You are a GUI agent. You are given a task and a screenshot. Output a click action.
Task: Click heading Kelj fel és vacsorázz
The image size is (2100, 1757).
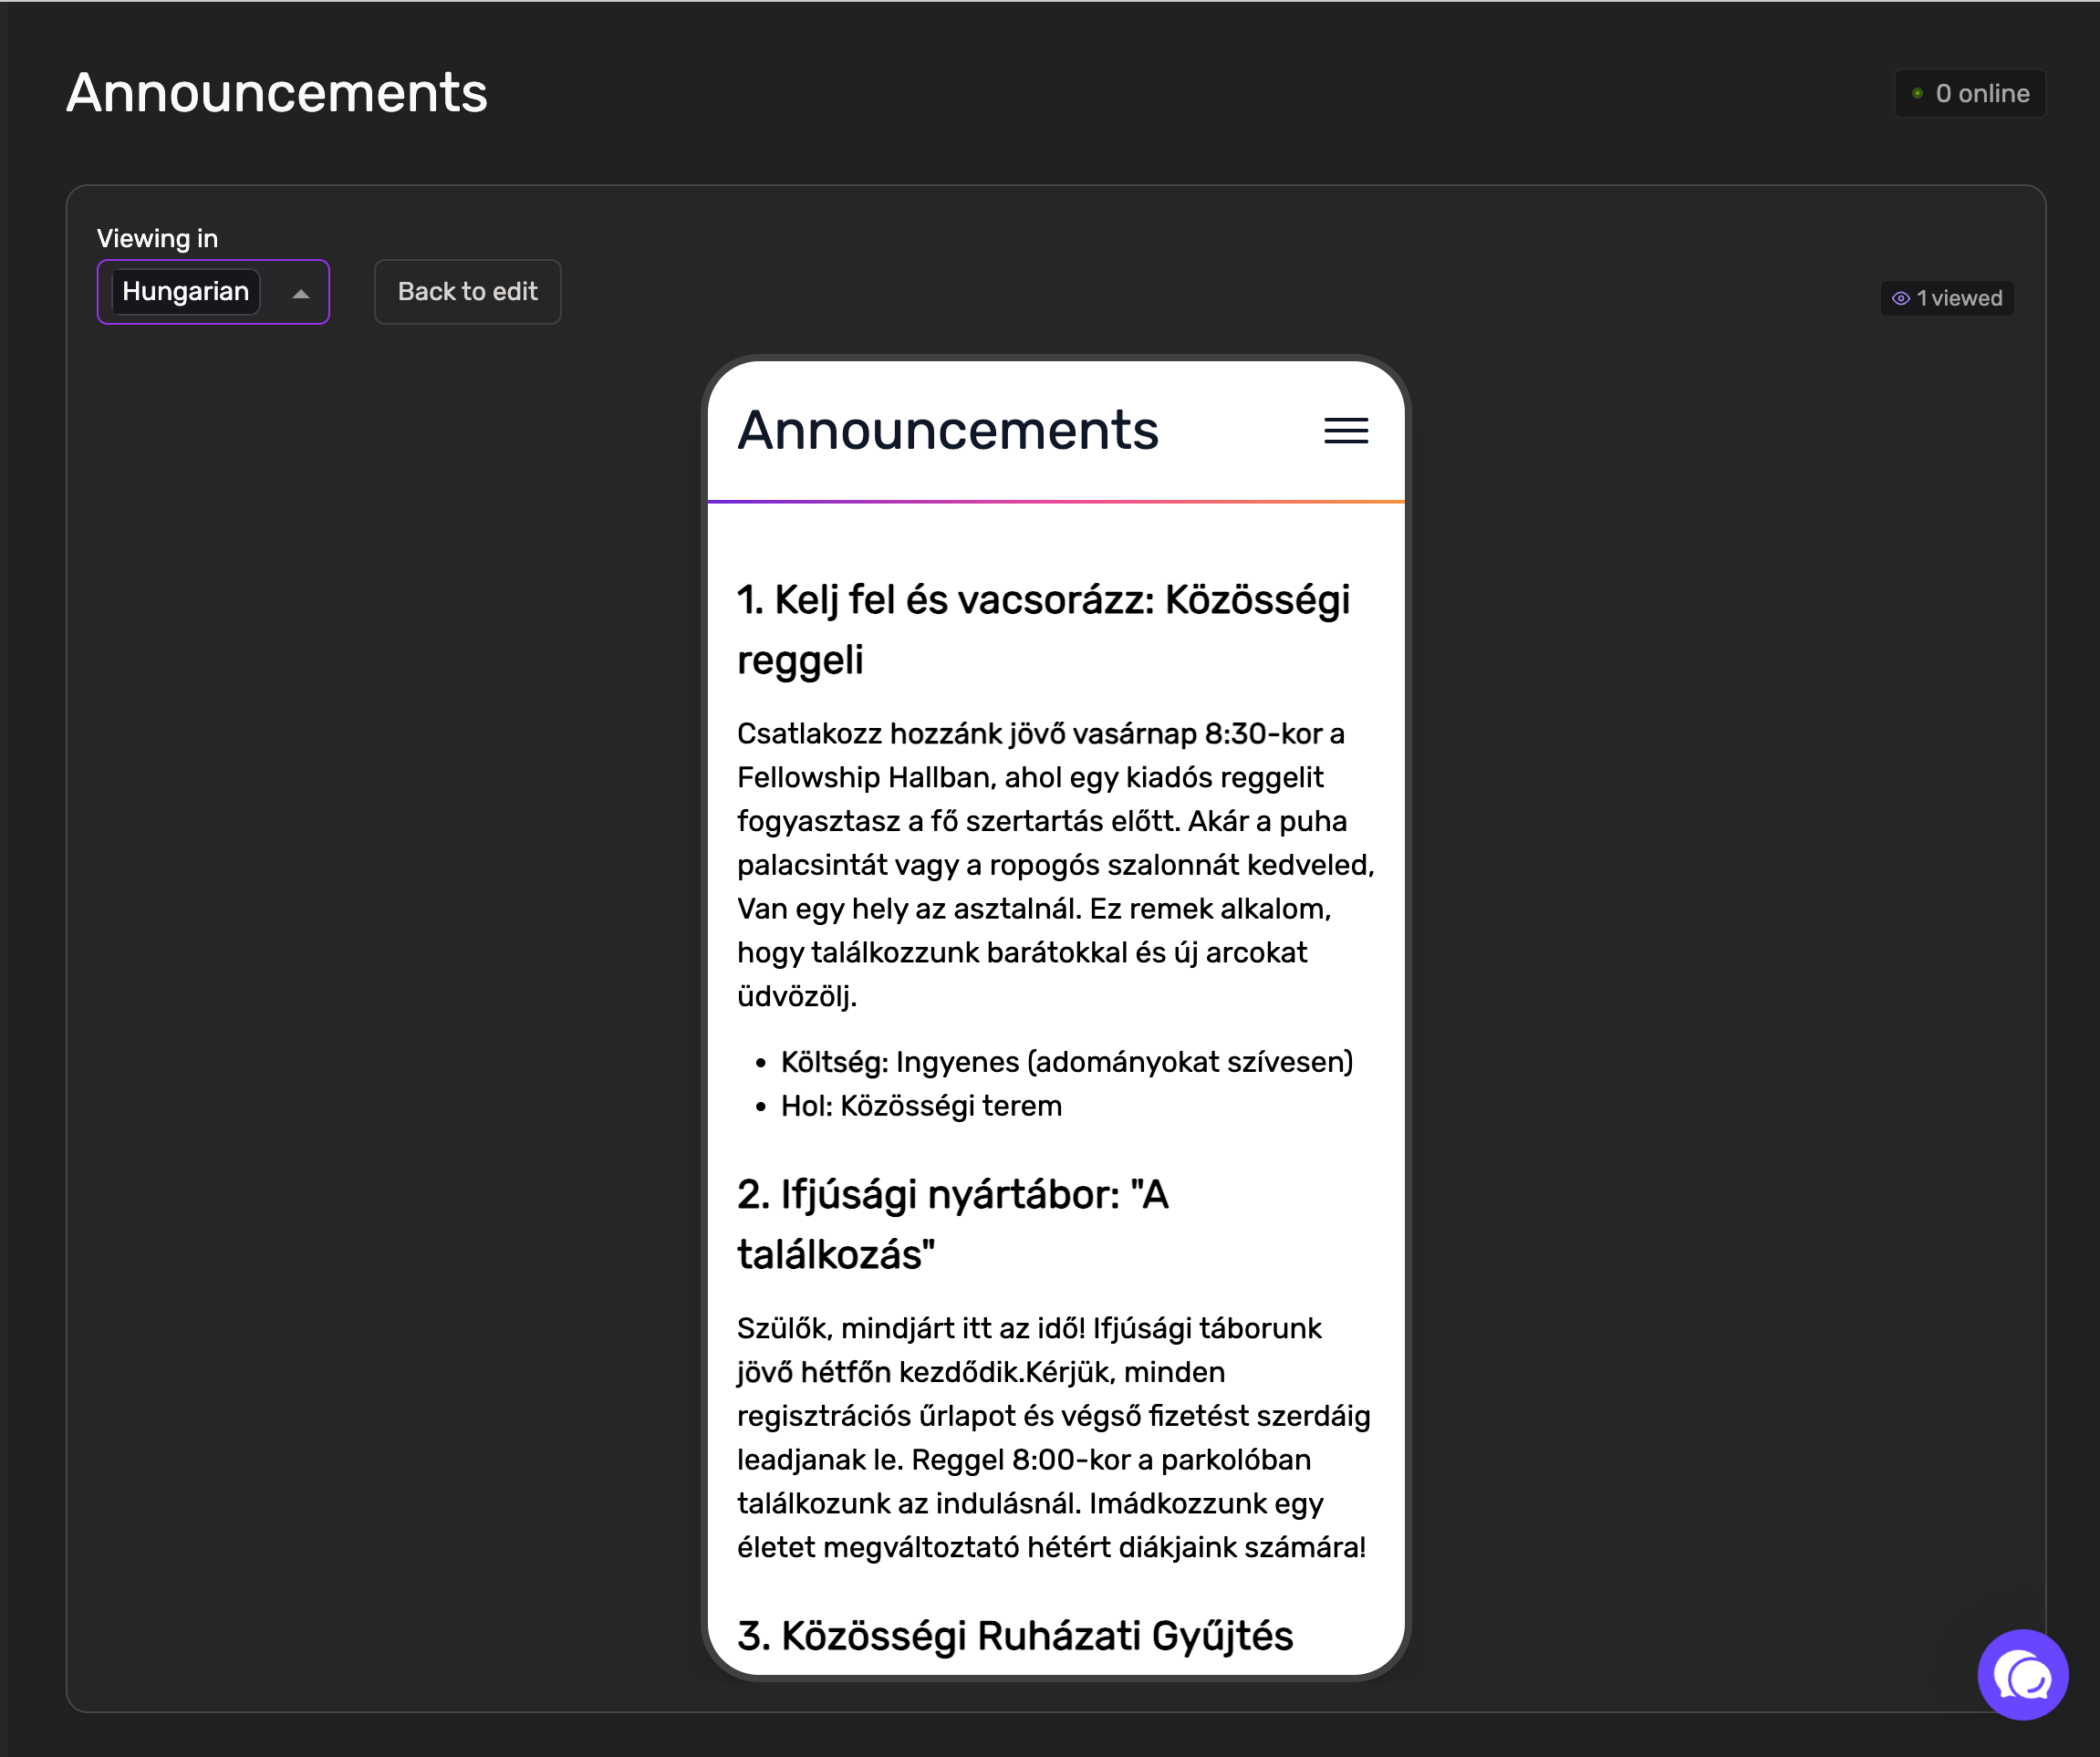(1043, 629)
